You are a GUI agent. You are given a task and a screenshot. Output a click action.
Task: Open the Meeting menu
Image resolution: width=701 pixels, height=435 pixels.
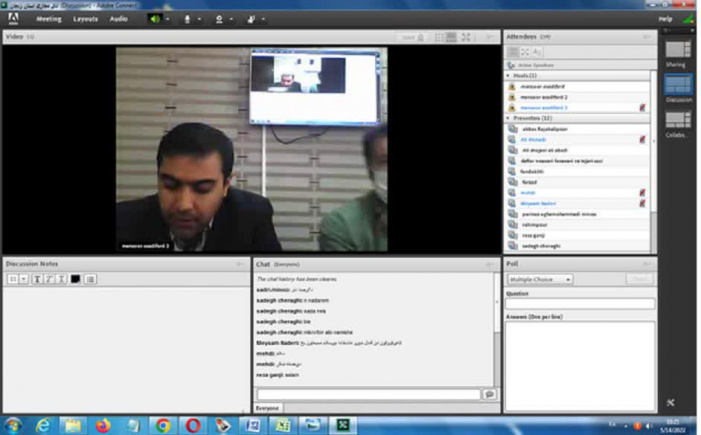tap(48, 18)
